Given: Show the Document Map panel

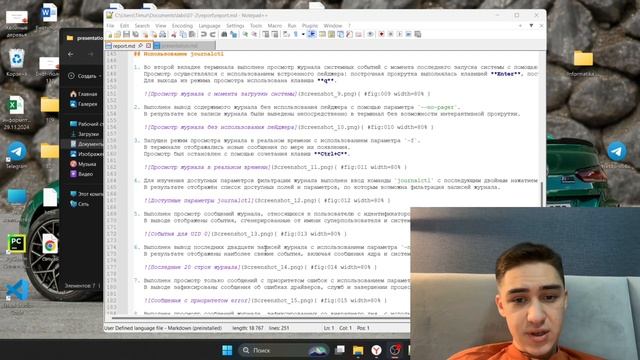Looking at the screenshot, I should click(x=331, y=34).
